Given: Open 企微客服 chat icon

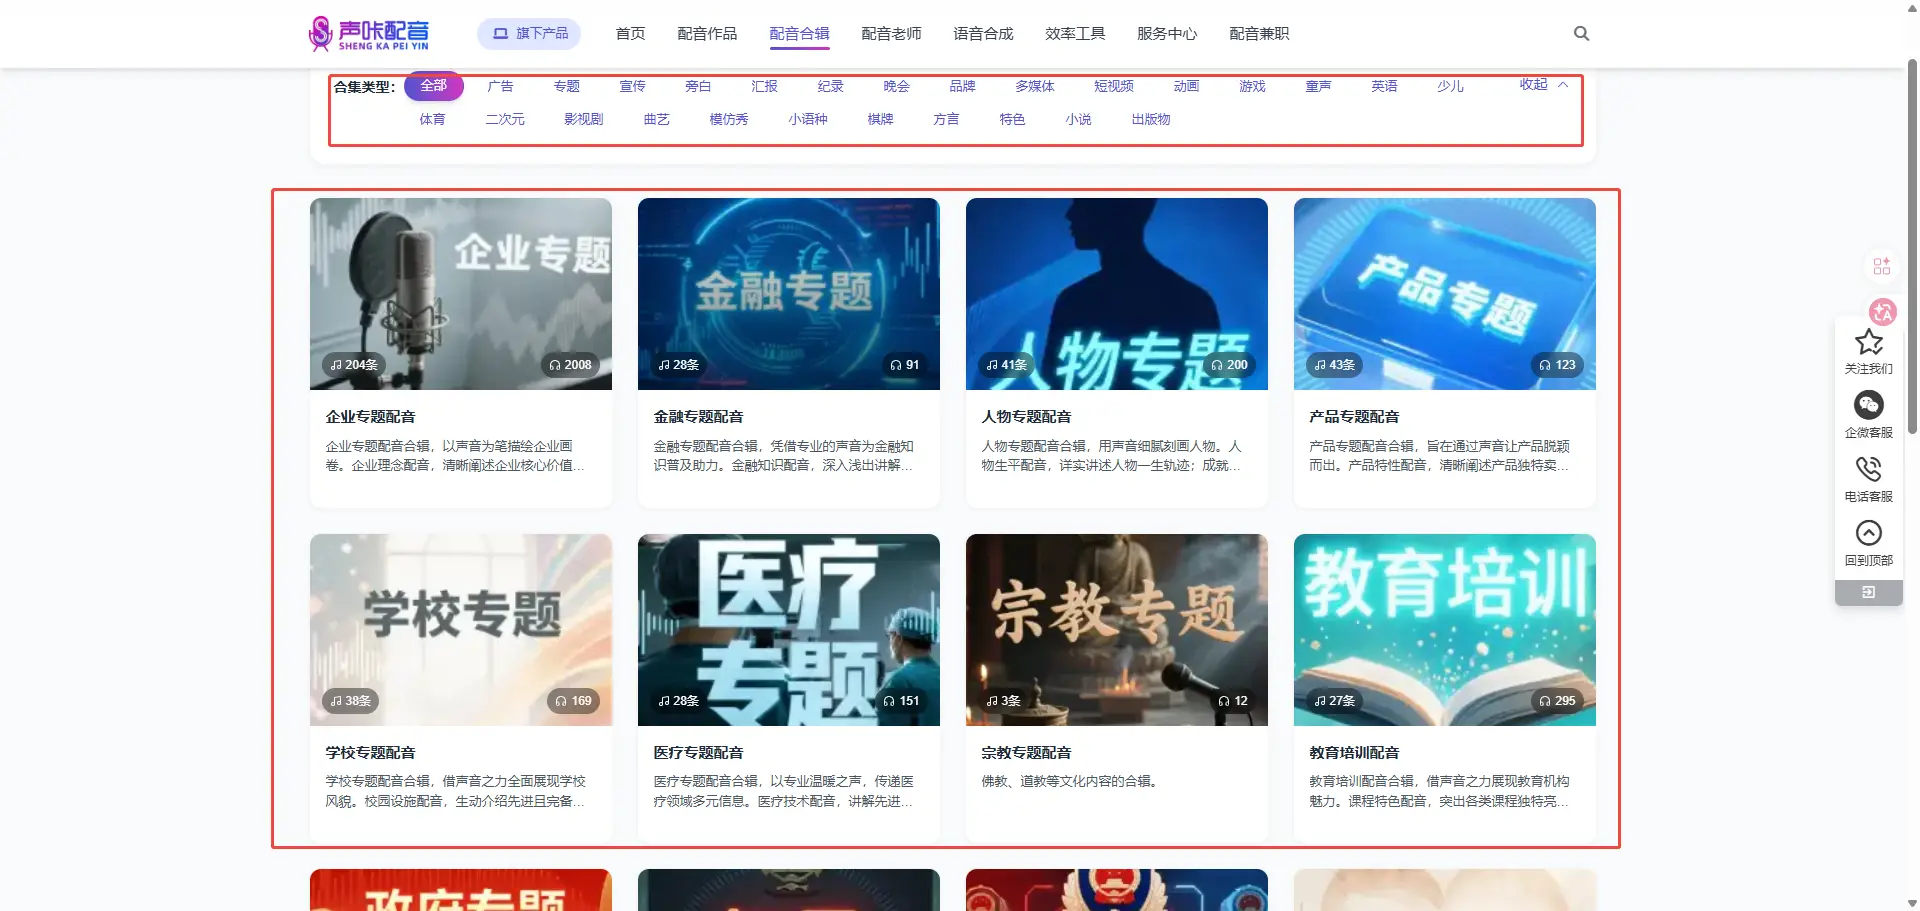Looking at the screenshot, I should 1868,406.
